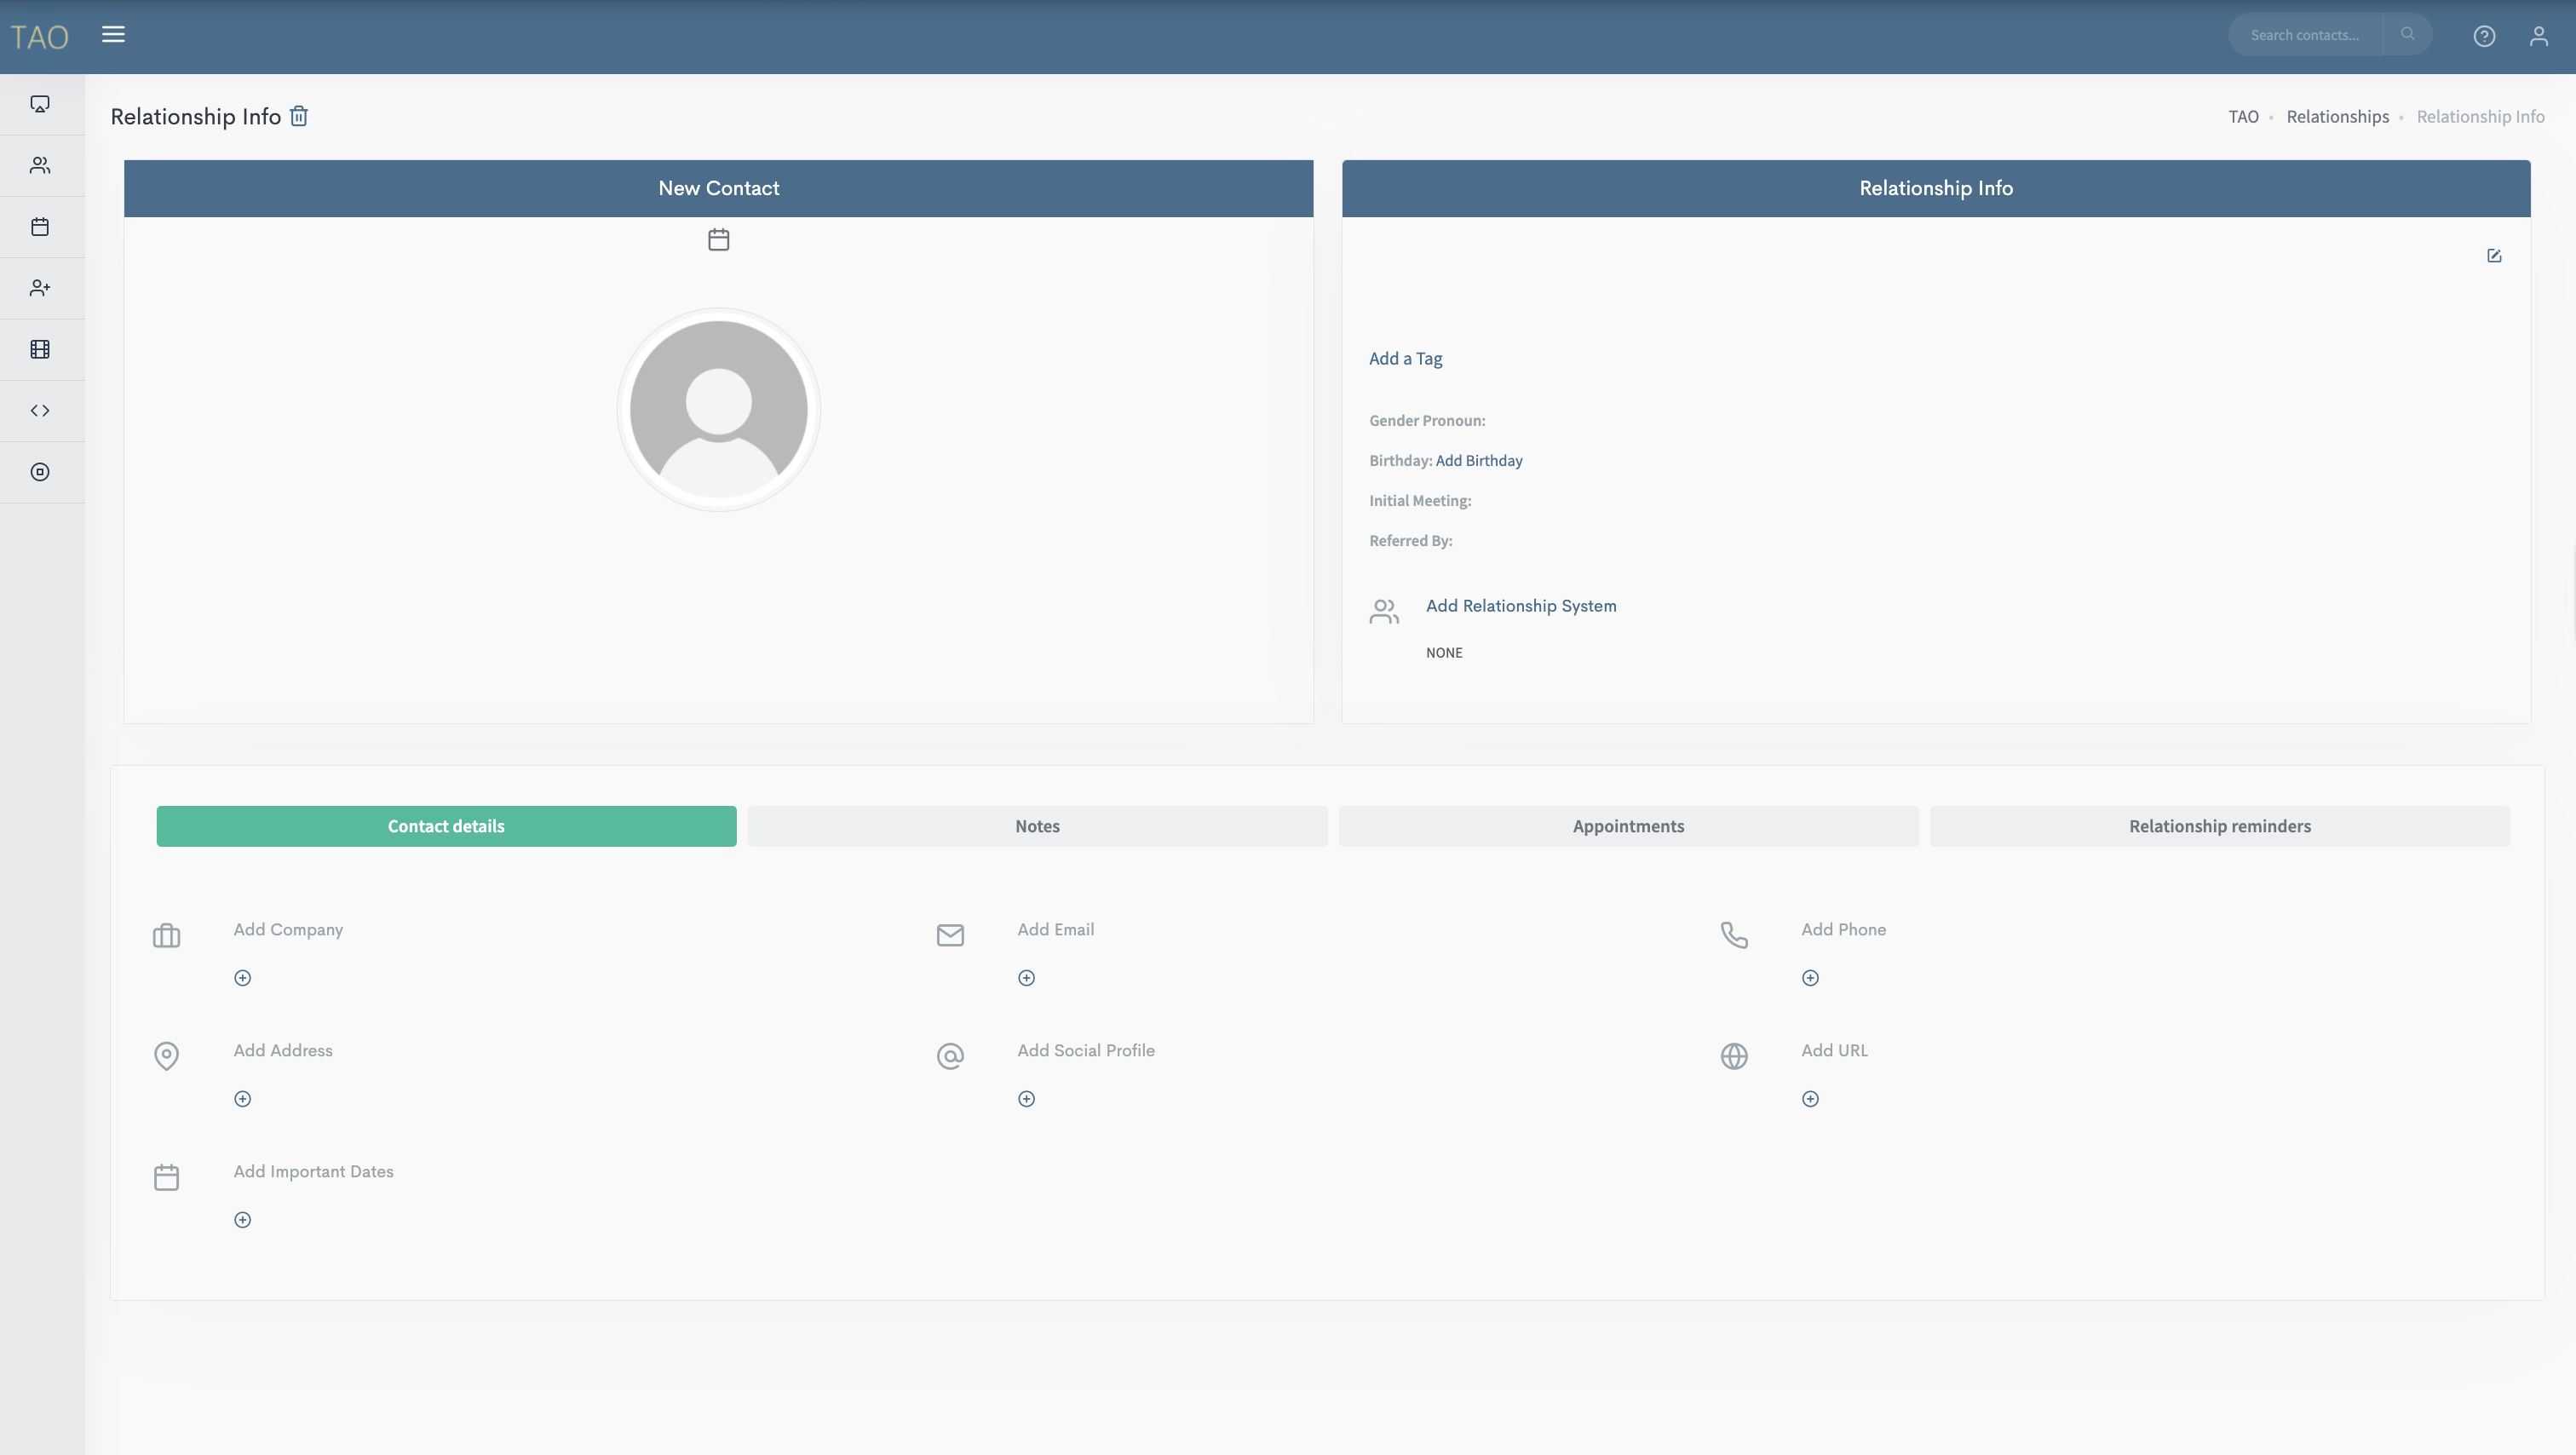This screenshot has height=1455, width=2576.
Task: Open the Appointments tab
Action: (x=1628, y=826)
